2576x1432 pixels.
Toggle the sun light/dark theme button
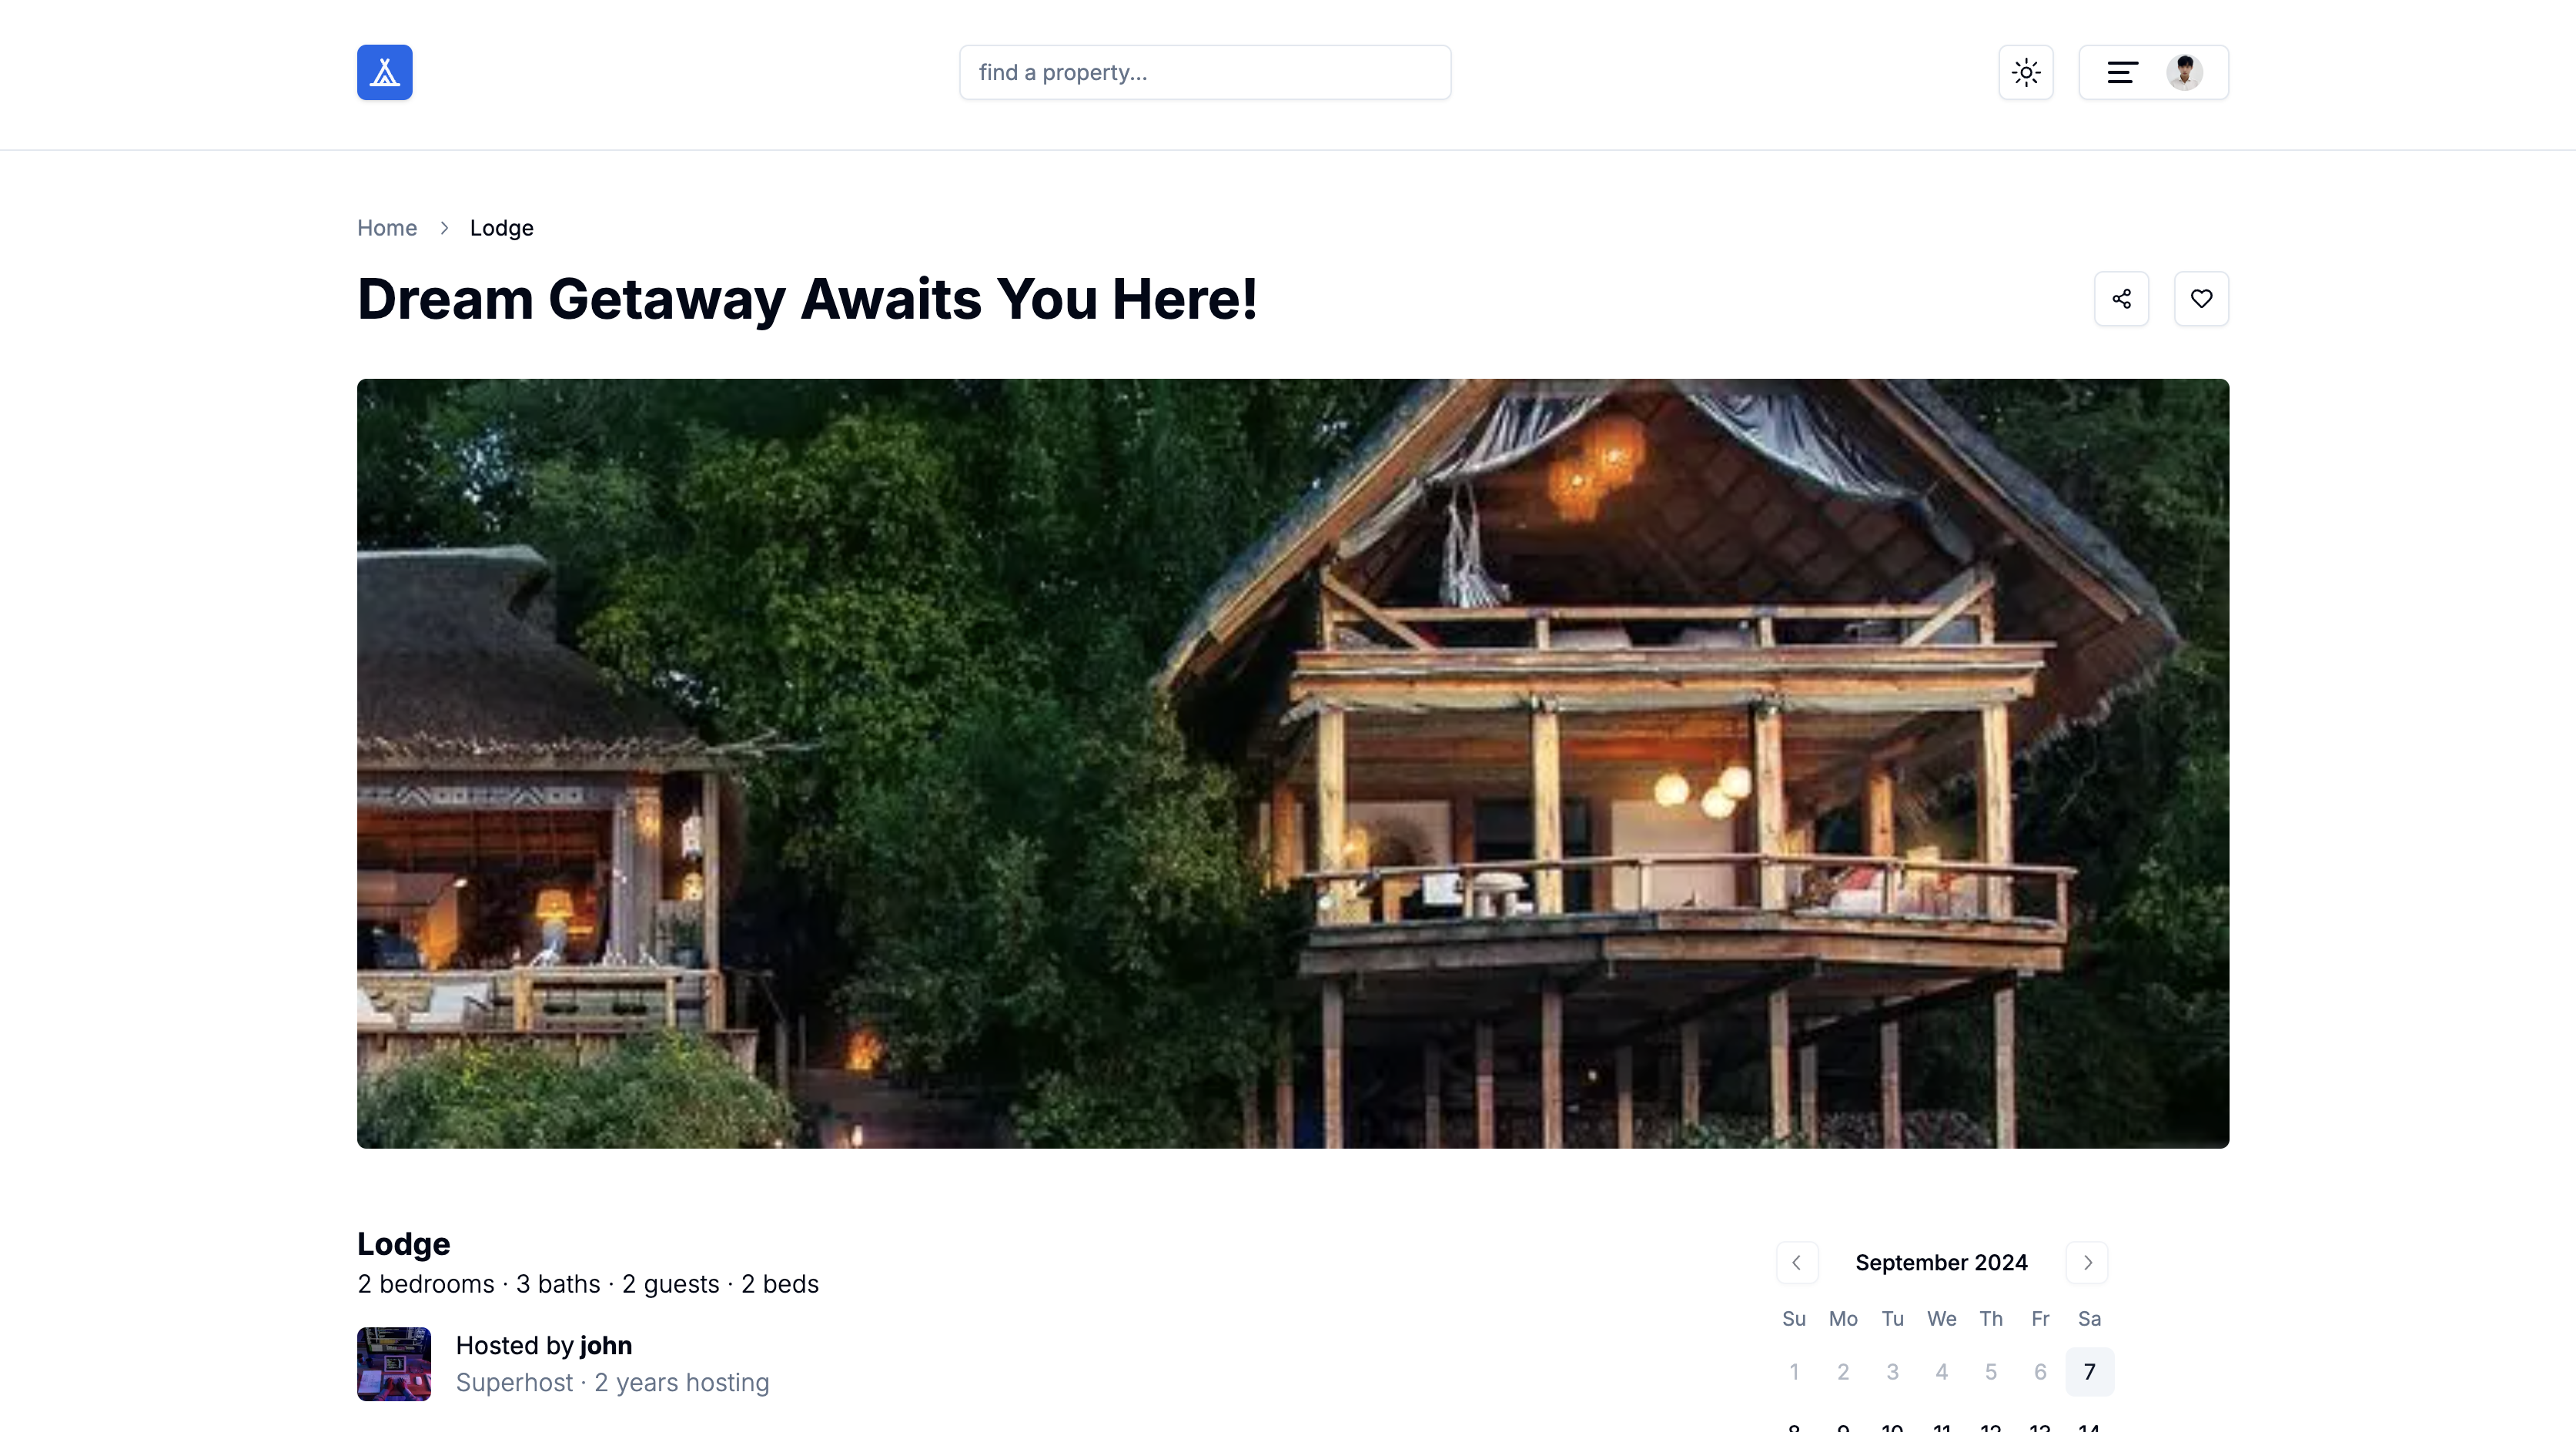[2025, 72]
